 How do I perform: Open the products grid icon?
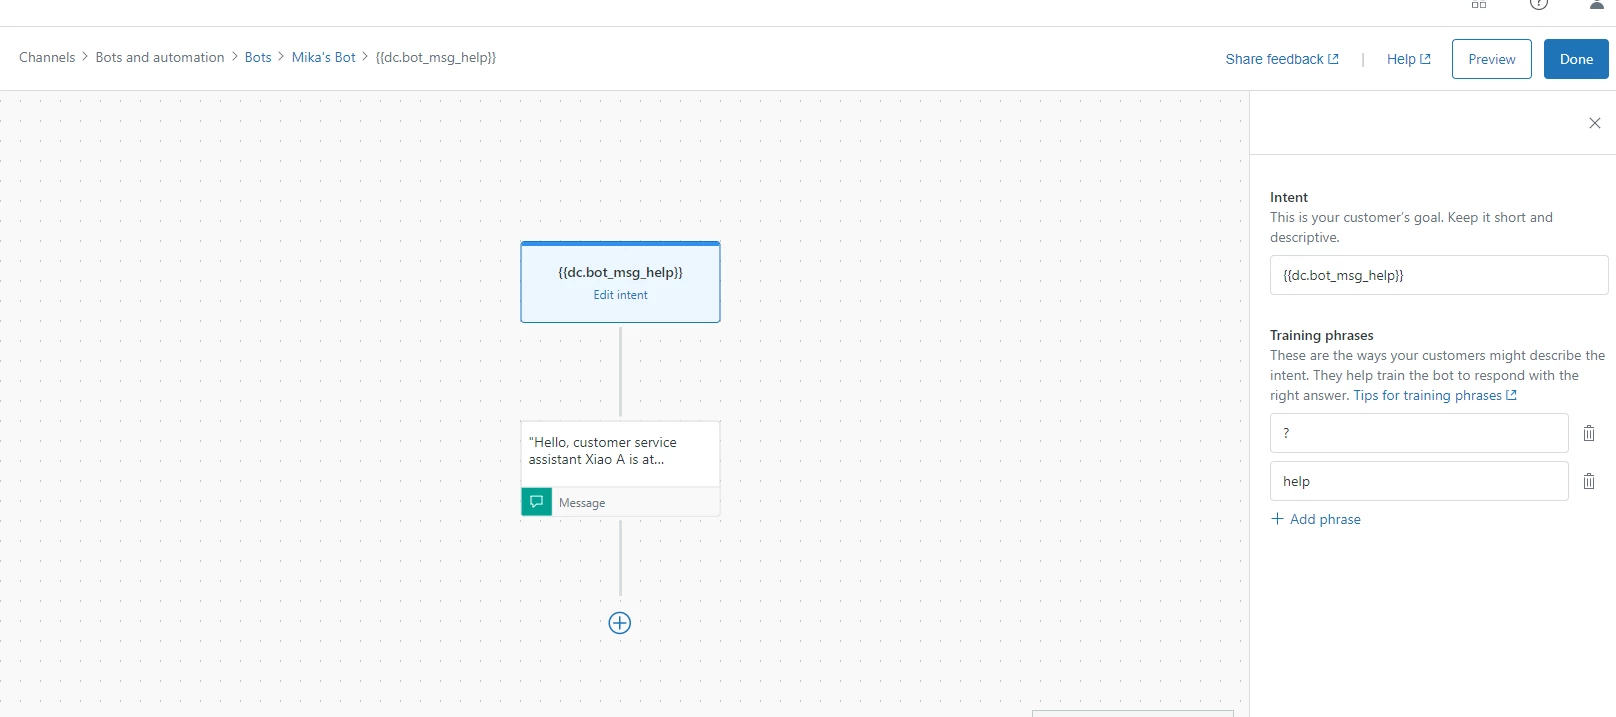click(x=1479, y=4)
